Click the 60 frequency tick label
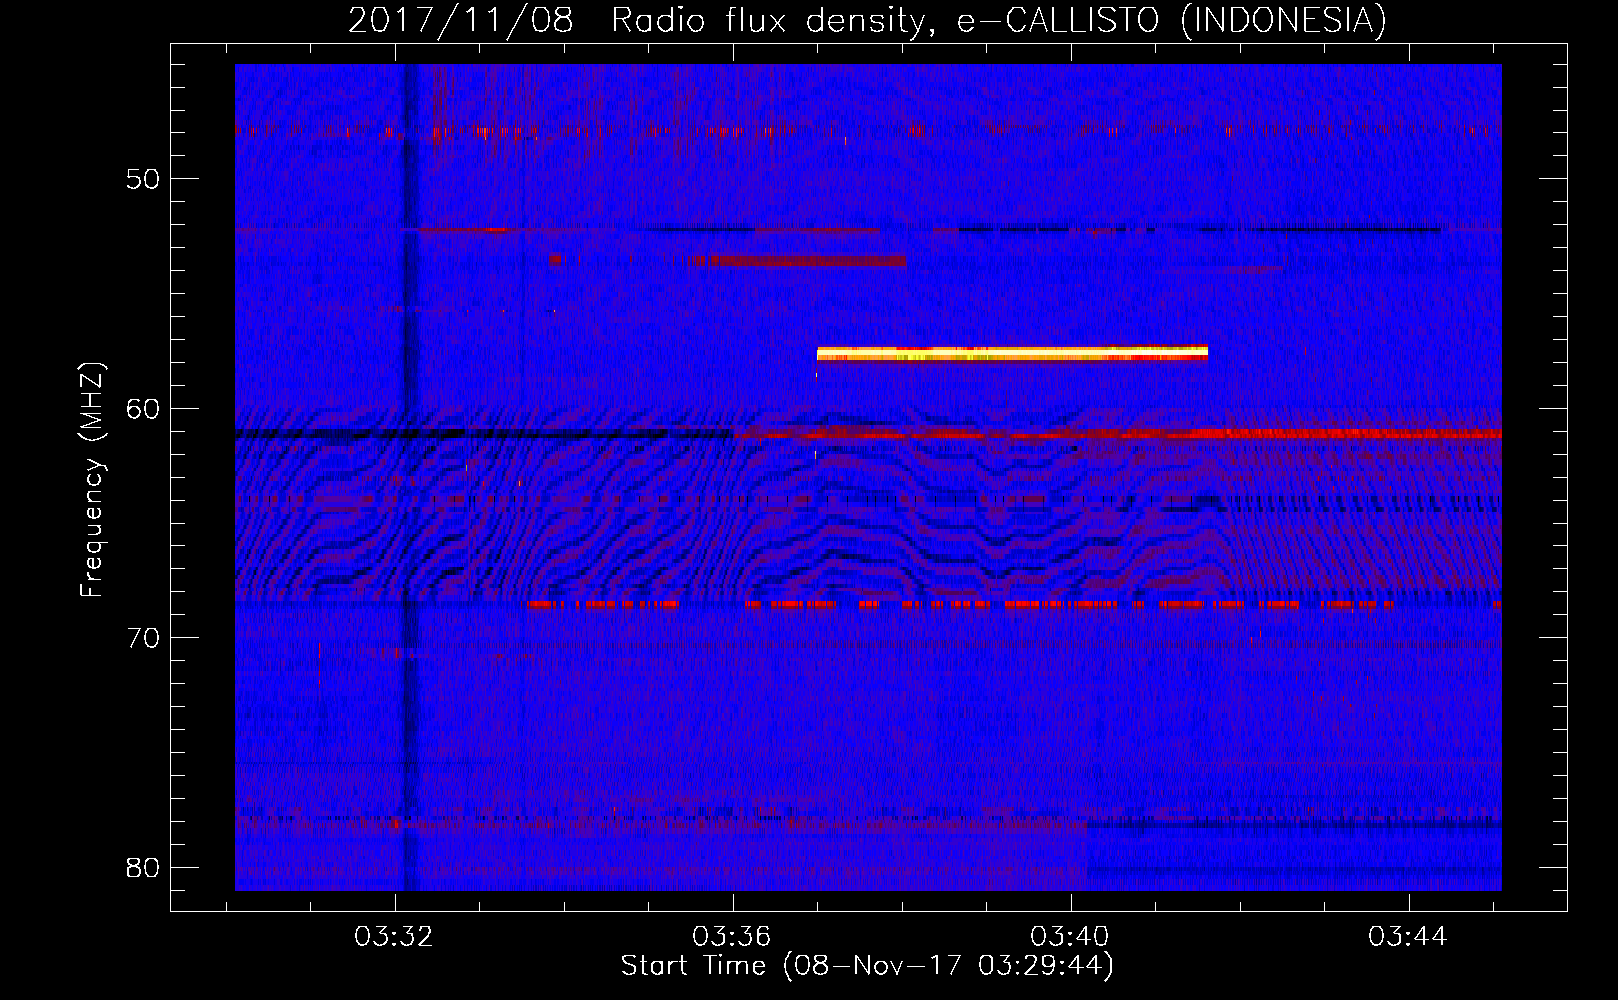 [x=143, y=408]
